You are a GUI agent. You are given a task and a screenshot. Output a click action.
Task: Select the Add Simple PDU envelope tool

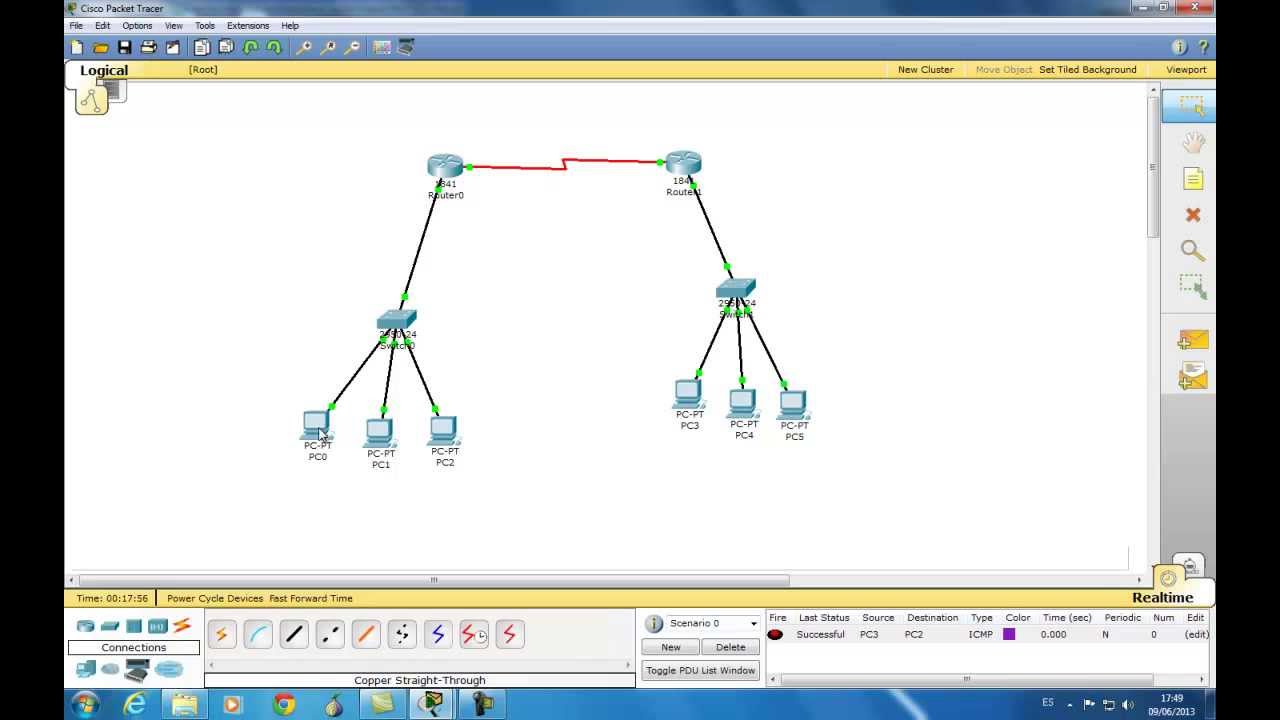click(x=1192, y=340)
